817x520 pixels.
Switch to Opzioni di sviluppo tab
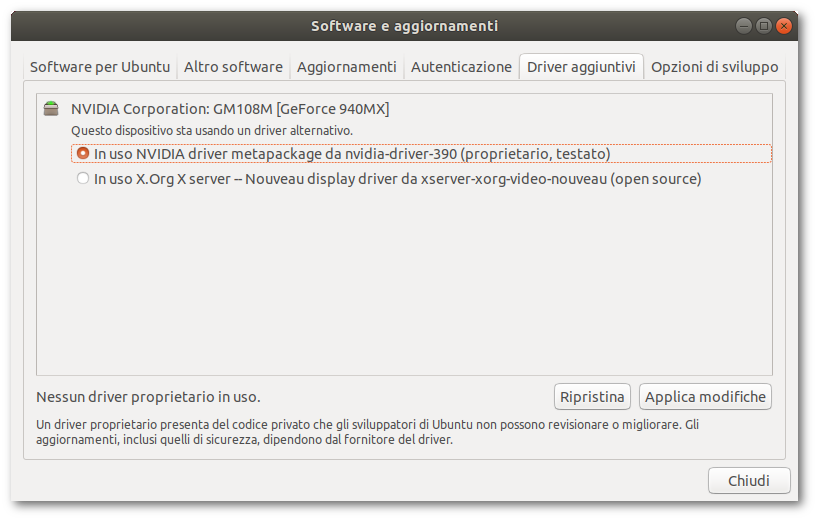click(x=714, y=67)
